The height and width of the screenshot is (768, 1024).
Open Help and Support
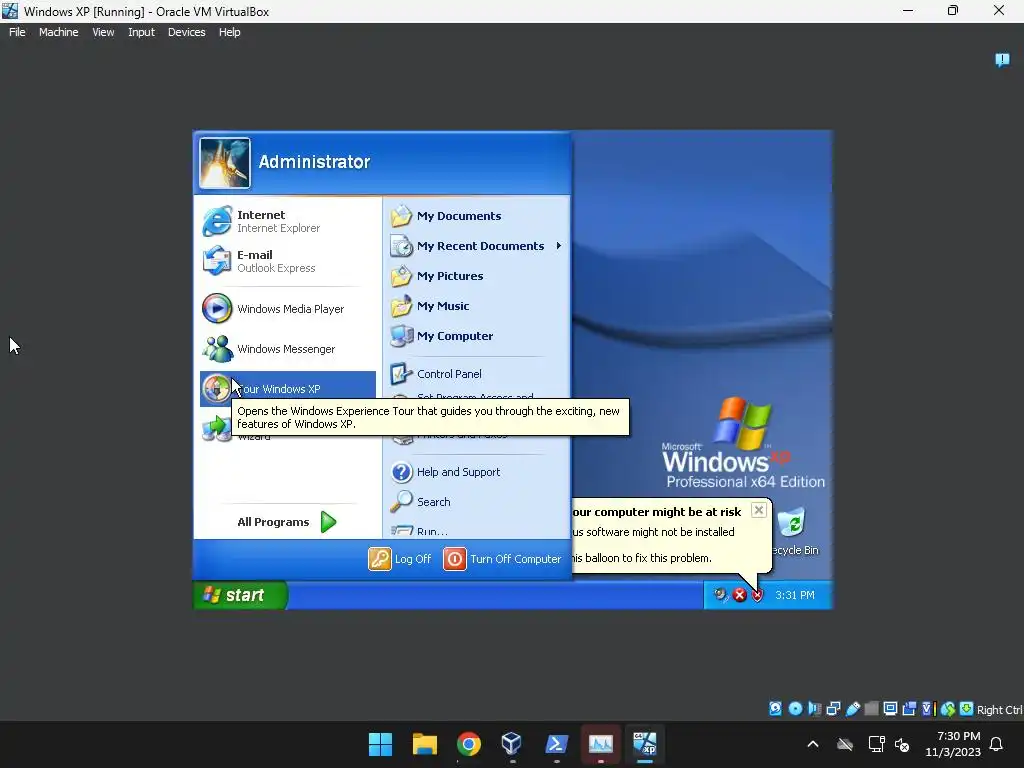[477, 472]
